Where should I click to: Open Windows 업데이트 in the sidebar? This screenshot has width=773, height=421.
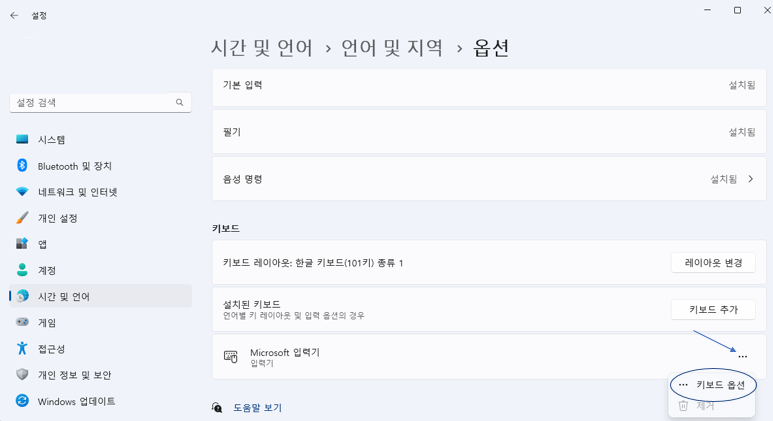coord(76,401)
